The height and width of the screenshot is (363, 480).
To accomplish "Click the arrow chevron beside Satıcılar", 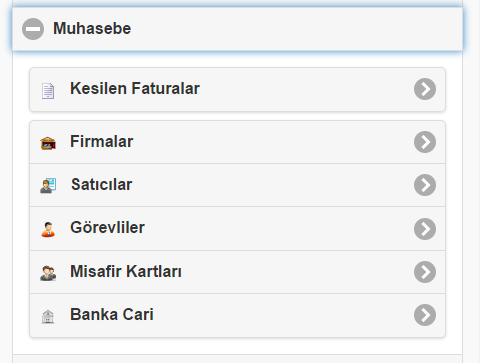I will [425, 185].
